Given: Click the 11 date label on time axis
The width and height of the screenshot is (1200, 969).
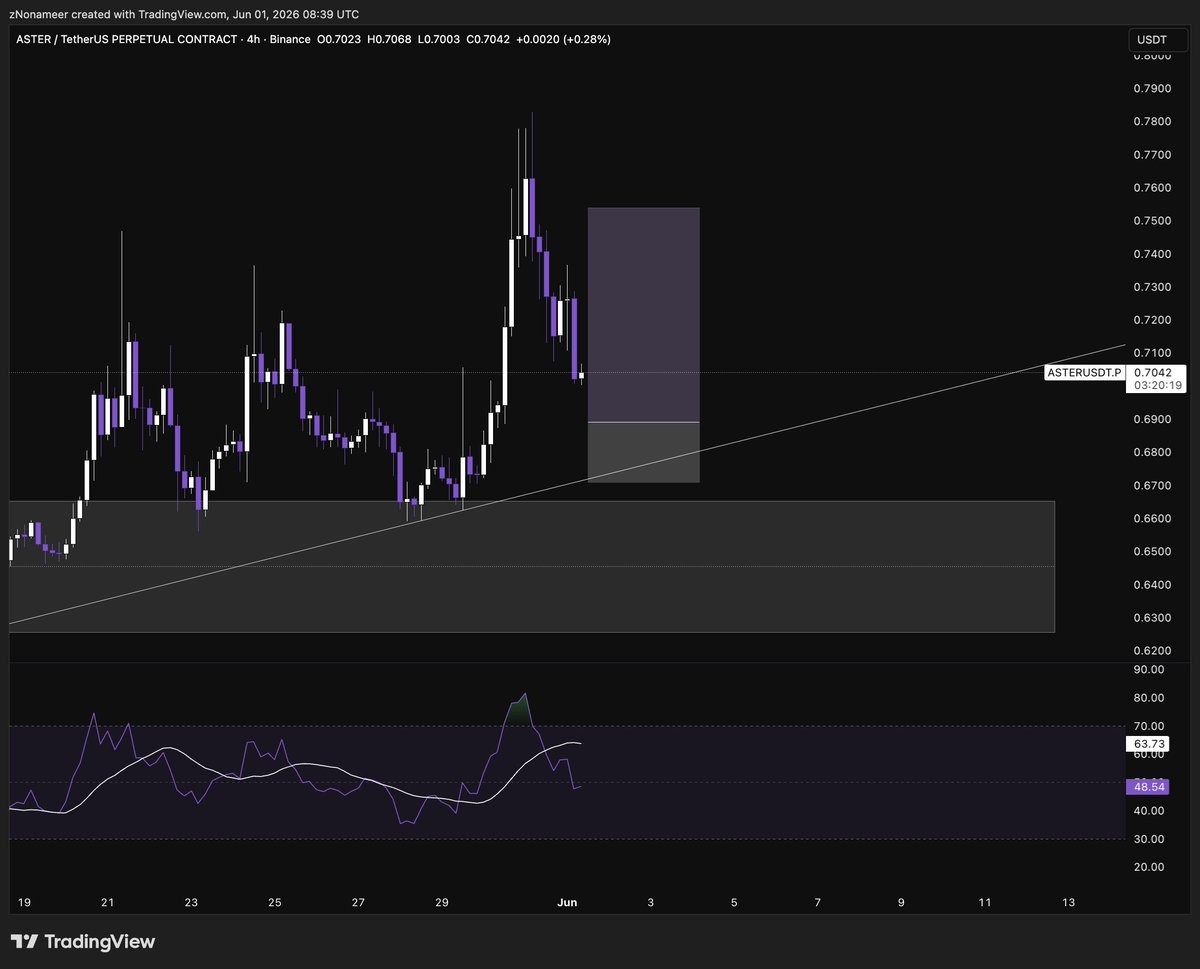Looking at the screenshot, I should [x=985, y=902].
